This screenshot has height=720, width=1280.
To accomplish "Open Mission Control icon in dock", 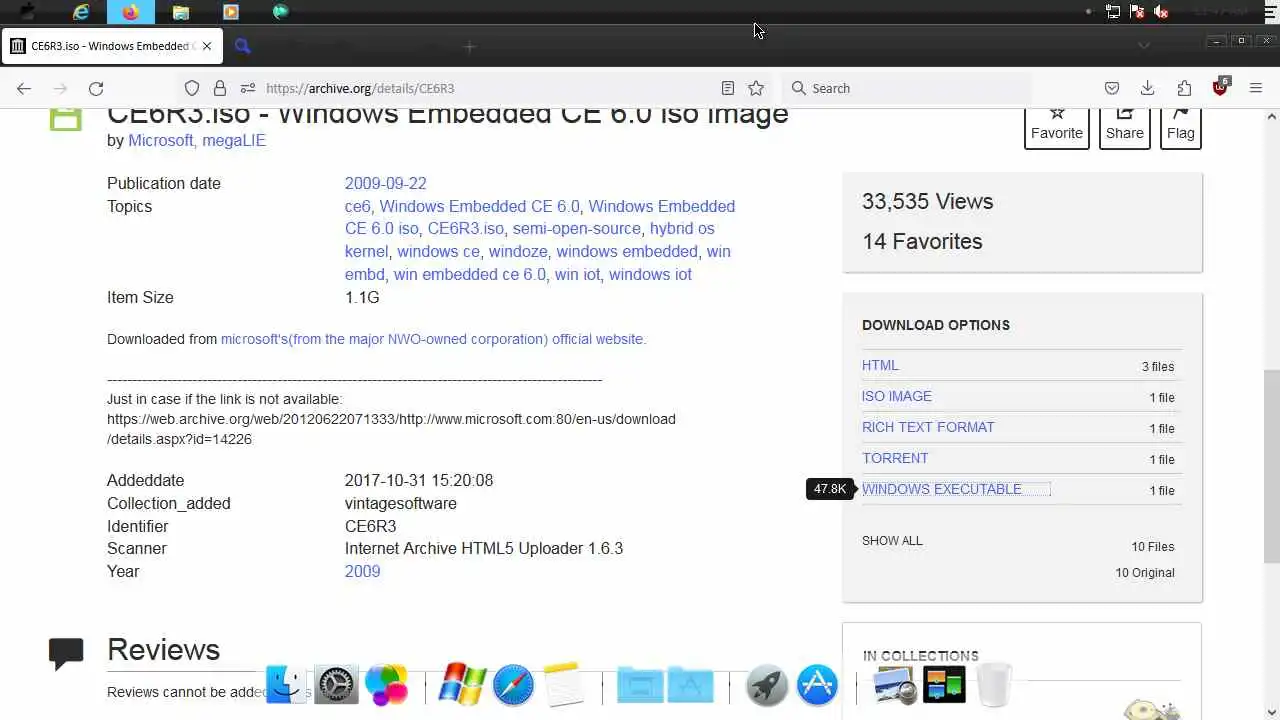I will [944, 685].
